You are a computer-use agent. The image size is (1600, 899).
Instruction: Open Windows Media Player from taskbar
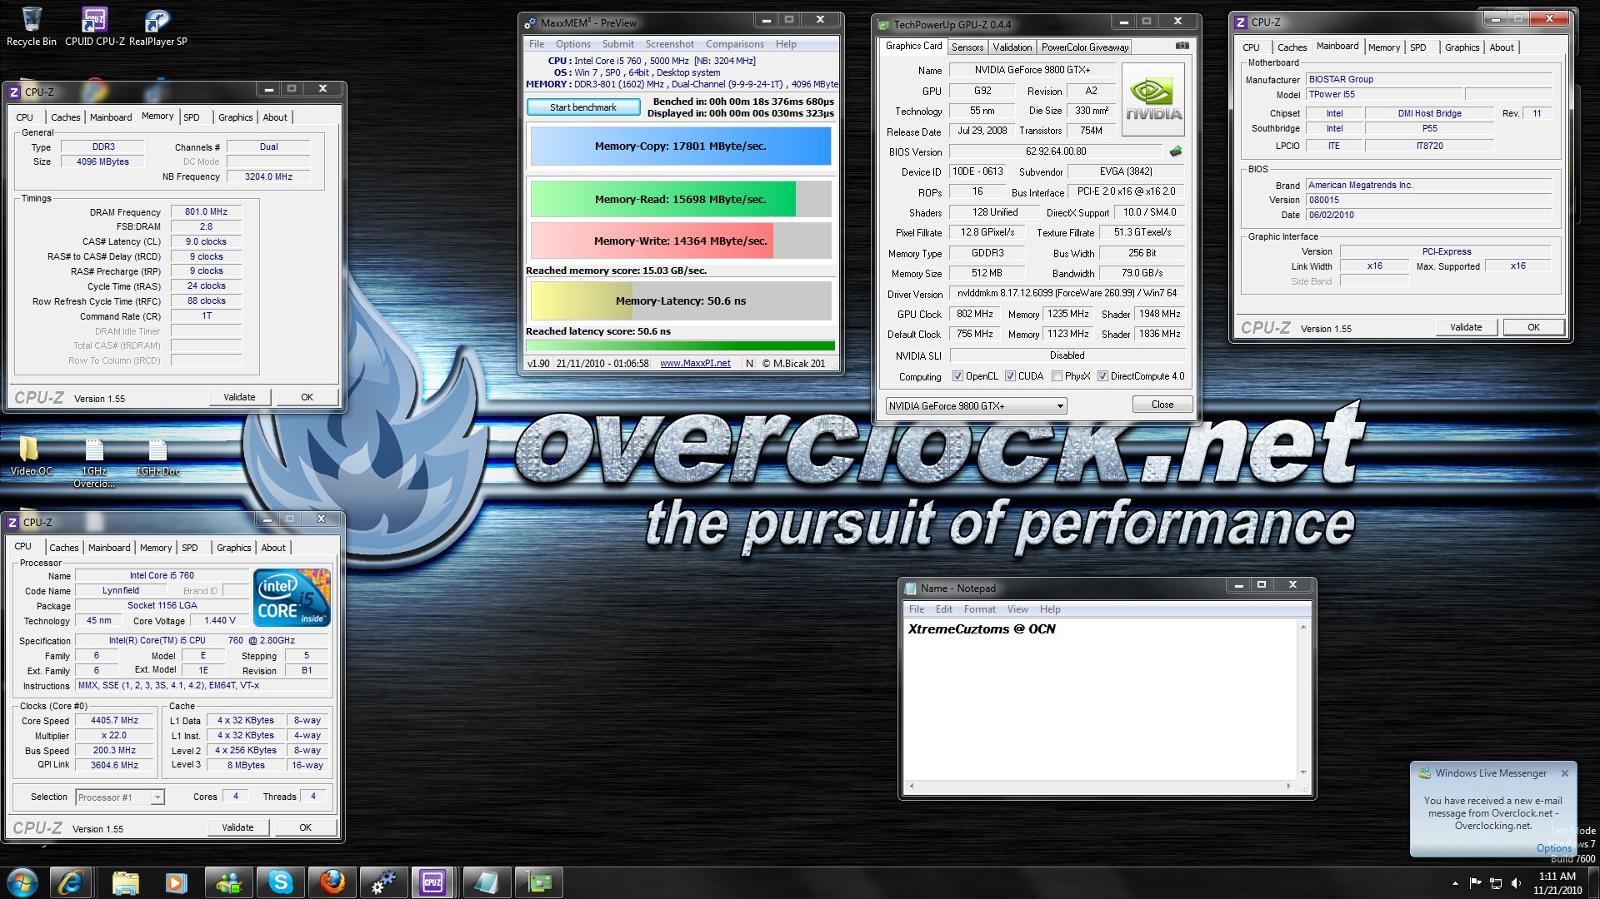coord(176,882)
